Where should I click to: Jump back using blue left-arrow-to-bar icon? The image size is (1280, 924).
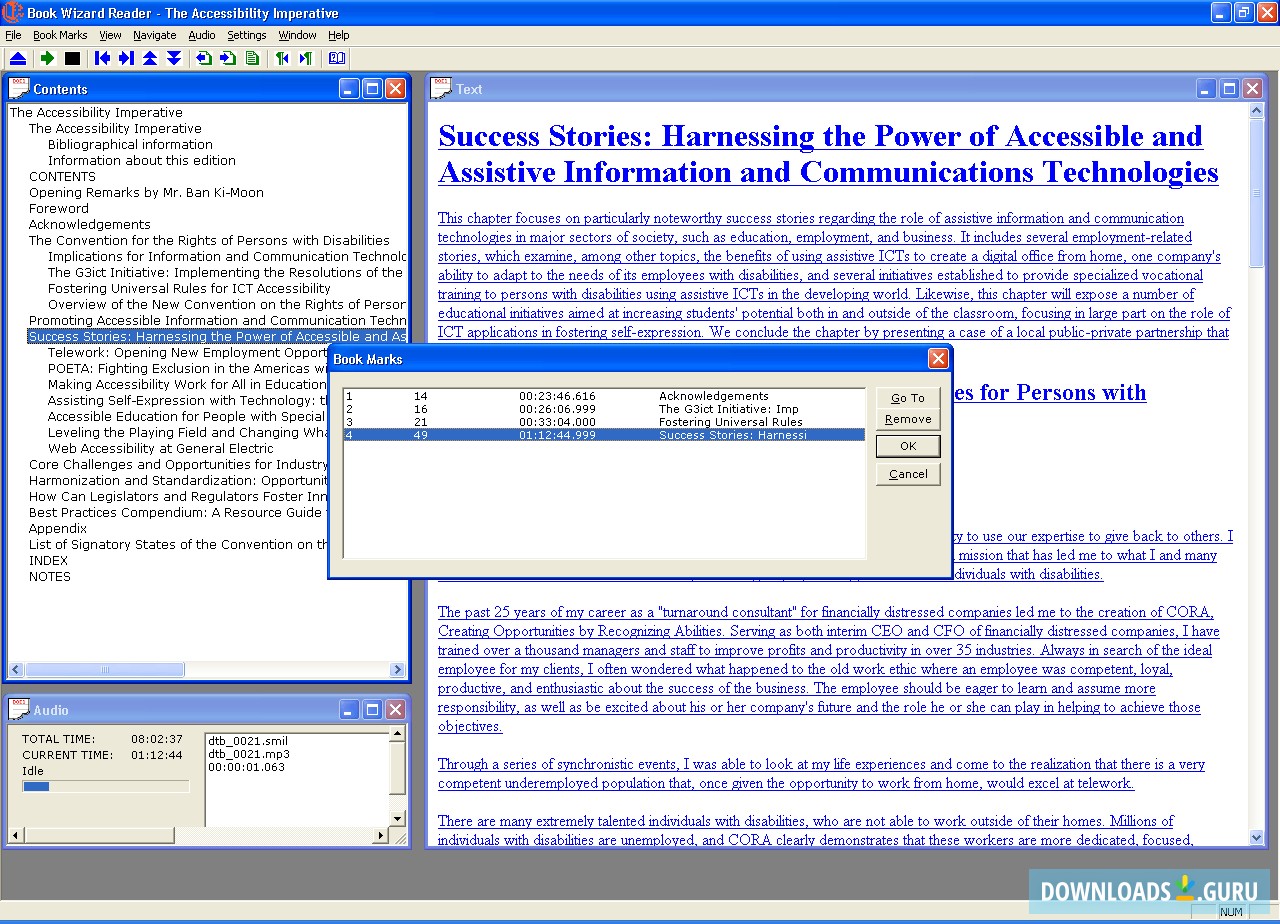click(x=102, y=58)
